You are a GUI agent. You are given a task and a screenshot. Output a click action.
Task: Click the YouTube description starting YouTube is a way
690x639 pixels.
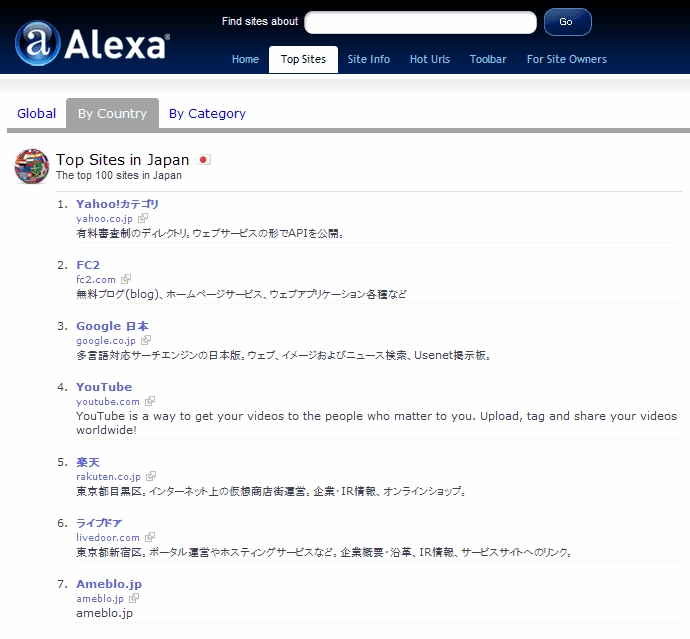pyautogui.click(x=377, y=423)
